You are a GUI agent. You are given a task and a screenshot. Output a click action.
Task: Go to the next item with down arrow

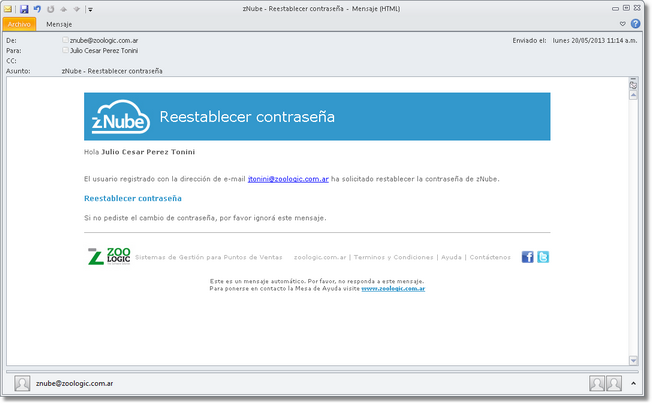(x=76, y=9)
